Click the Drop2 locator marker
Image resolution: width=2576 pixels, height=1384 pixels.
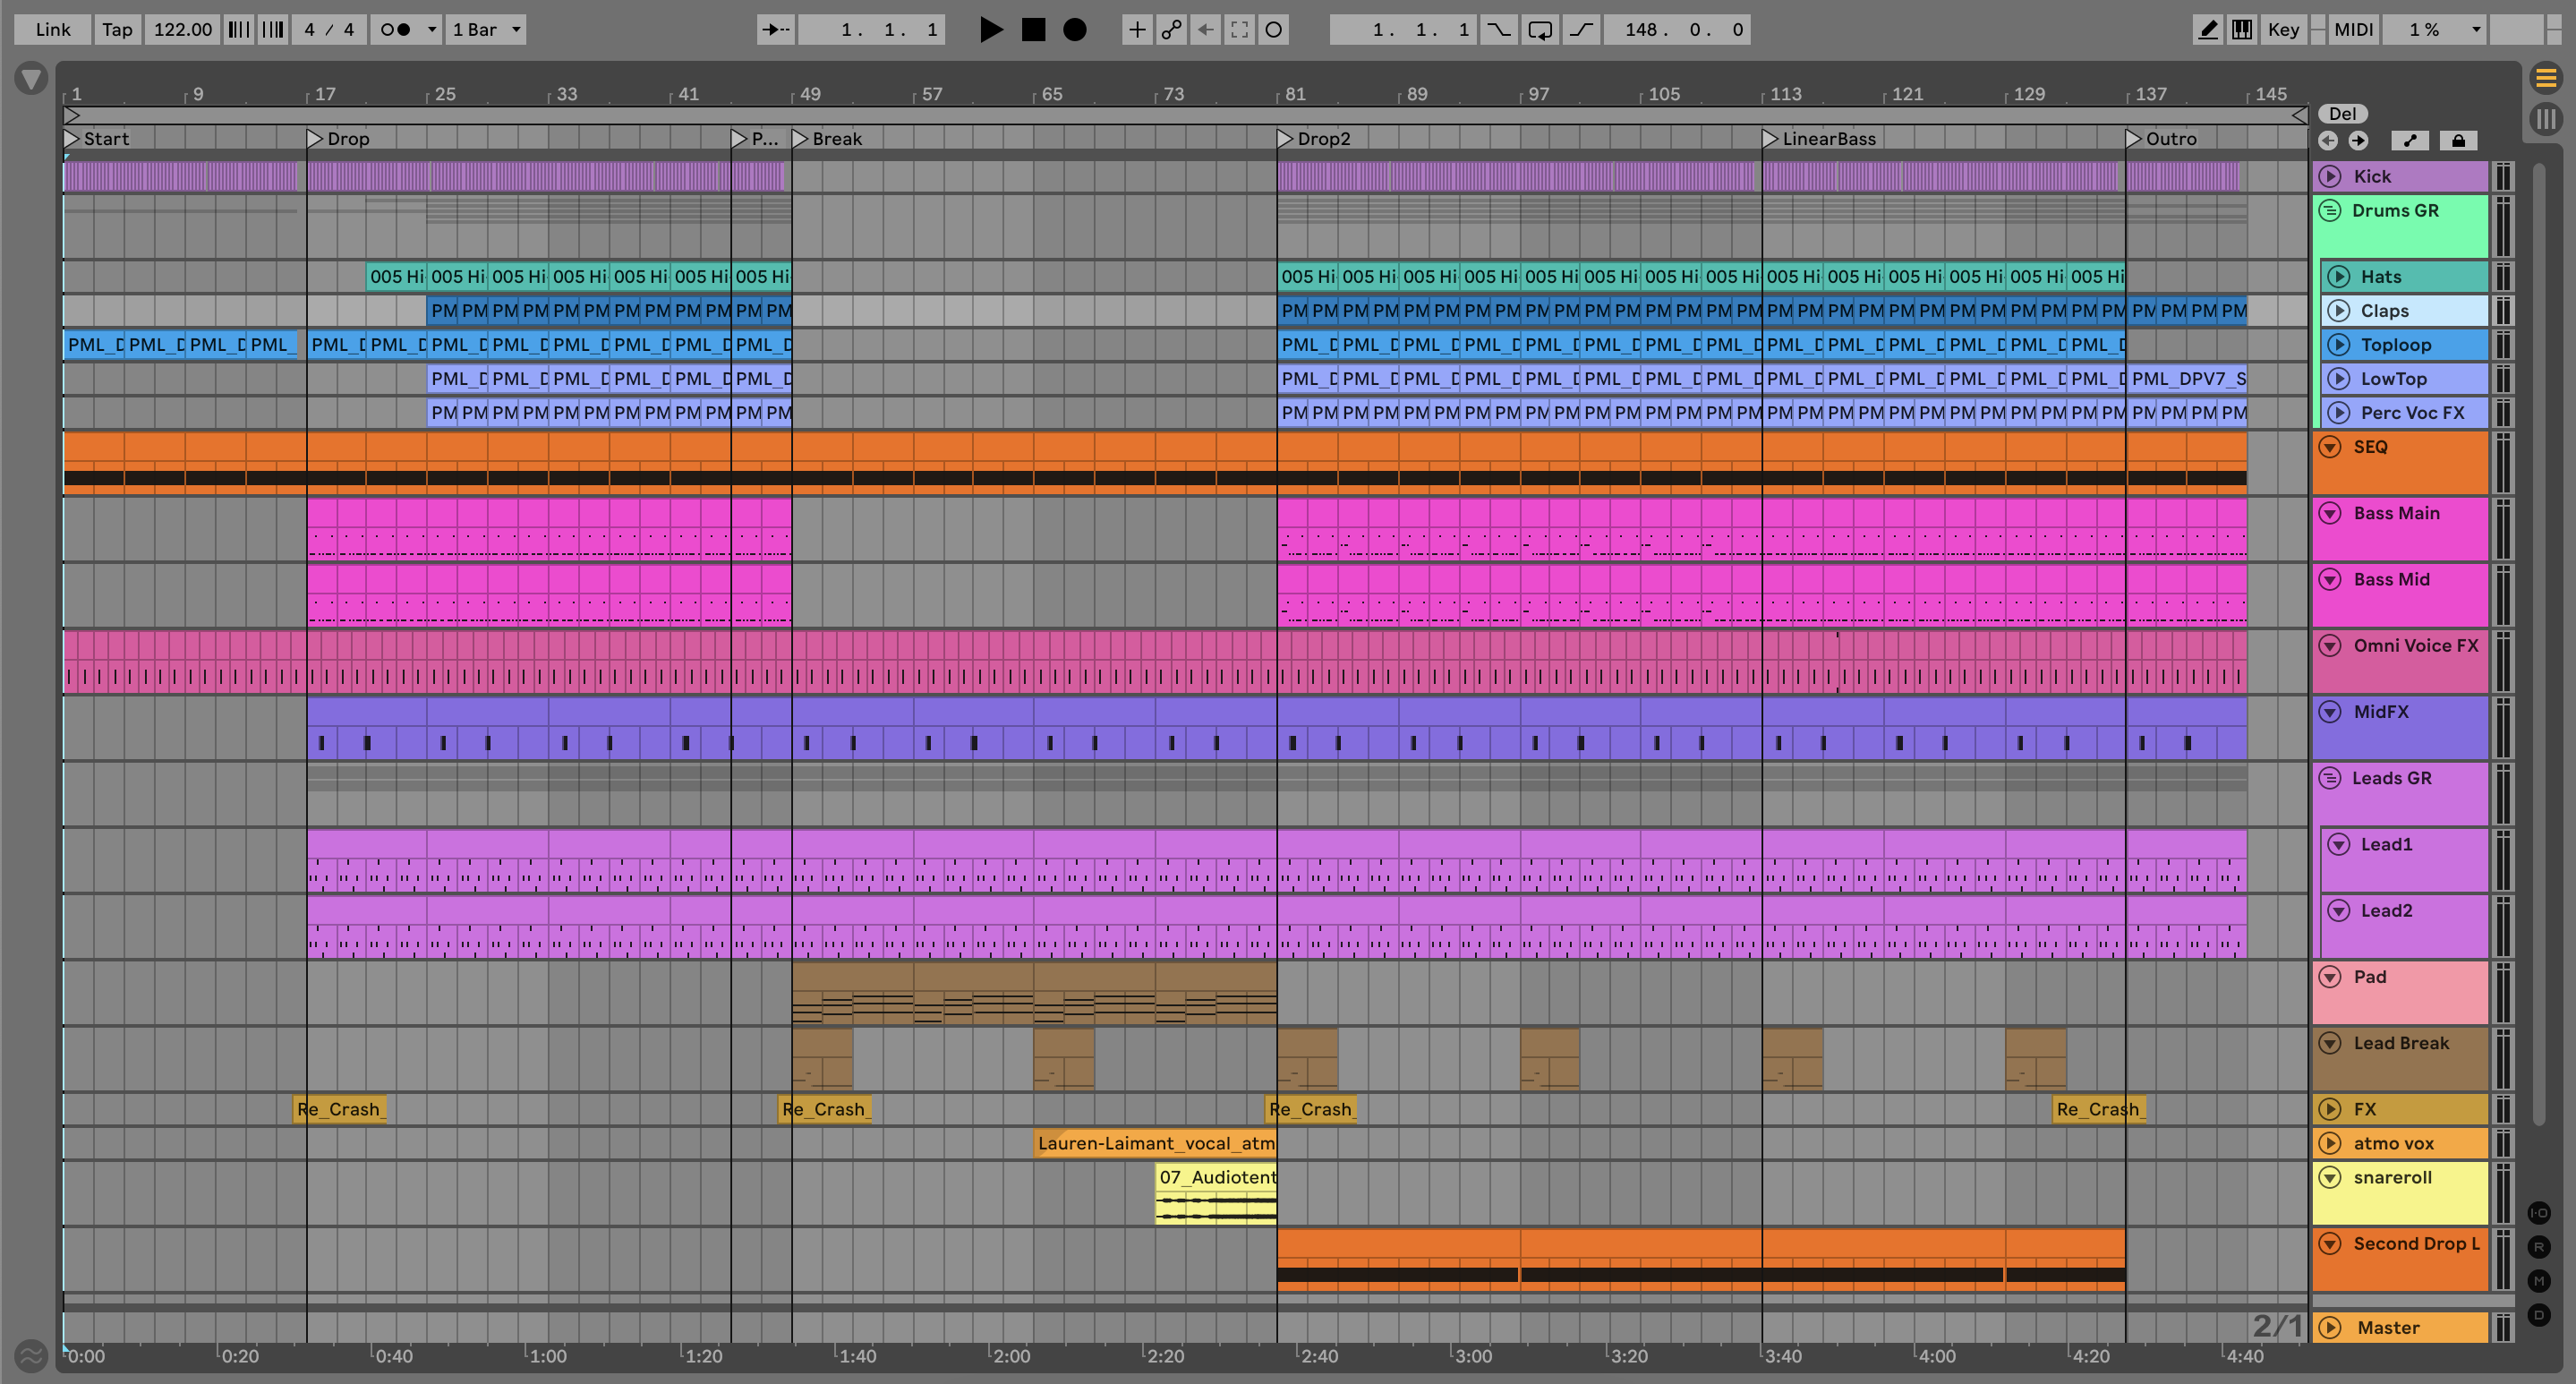point(1286,139)
